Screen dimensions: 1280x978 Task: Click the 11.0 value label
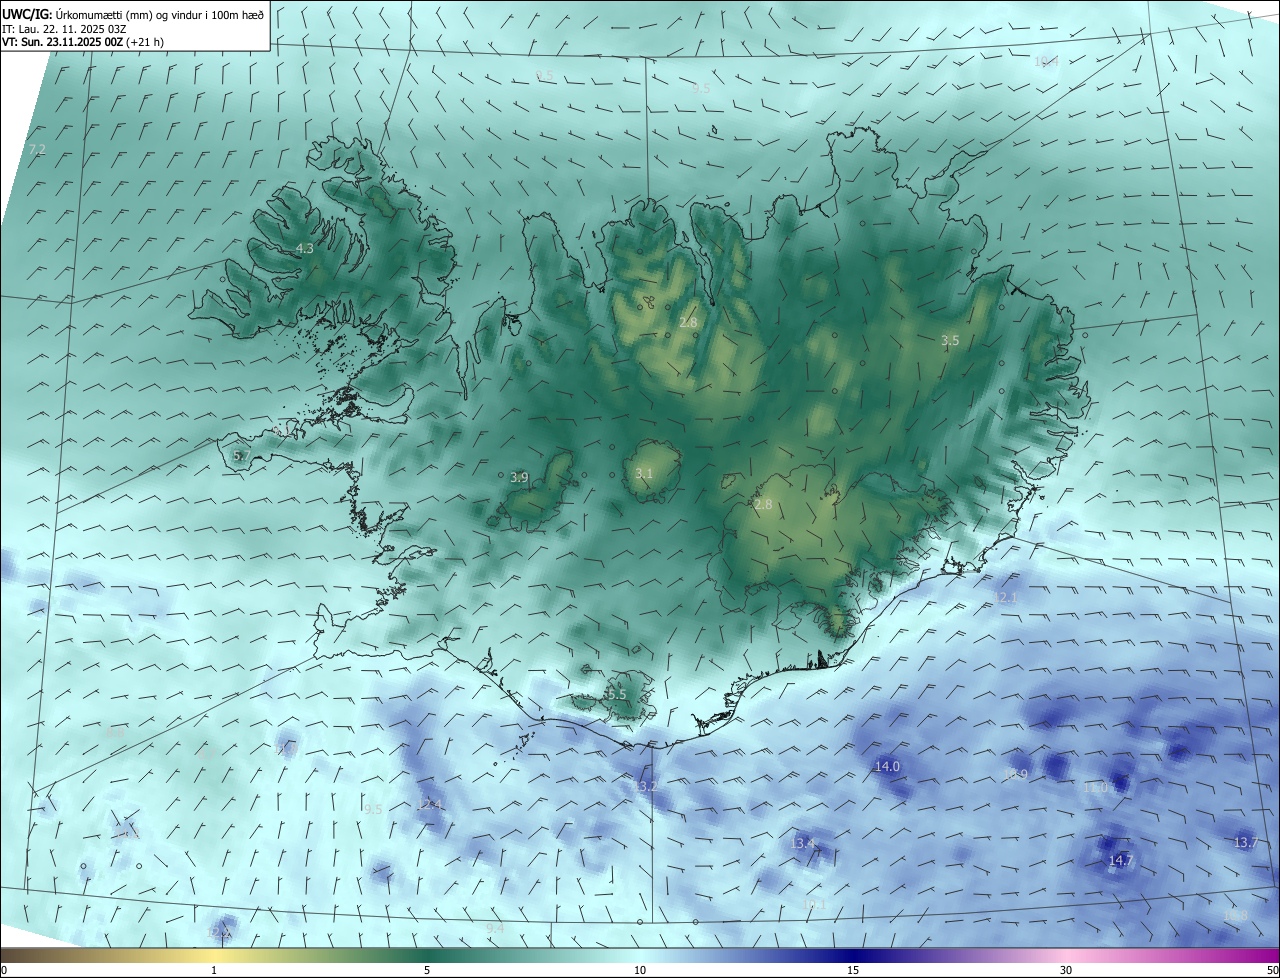pos(1096,787)
